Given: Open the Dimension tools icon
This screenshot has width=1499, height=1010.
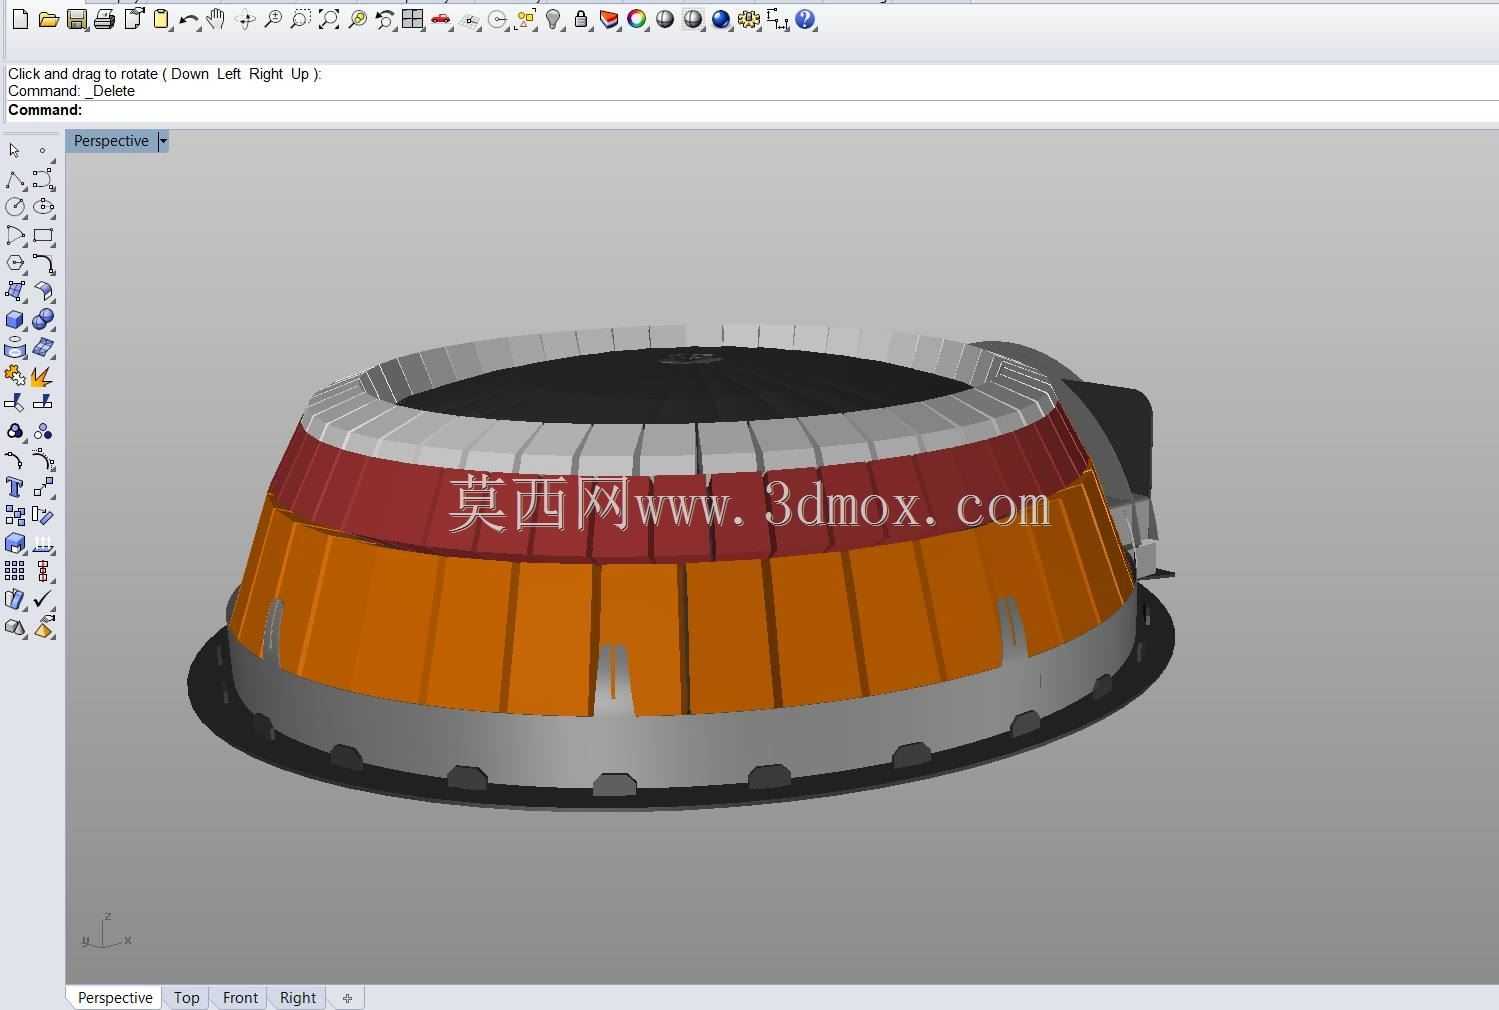Looking at the screenshot, I should click(x=777, y=19).
